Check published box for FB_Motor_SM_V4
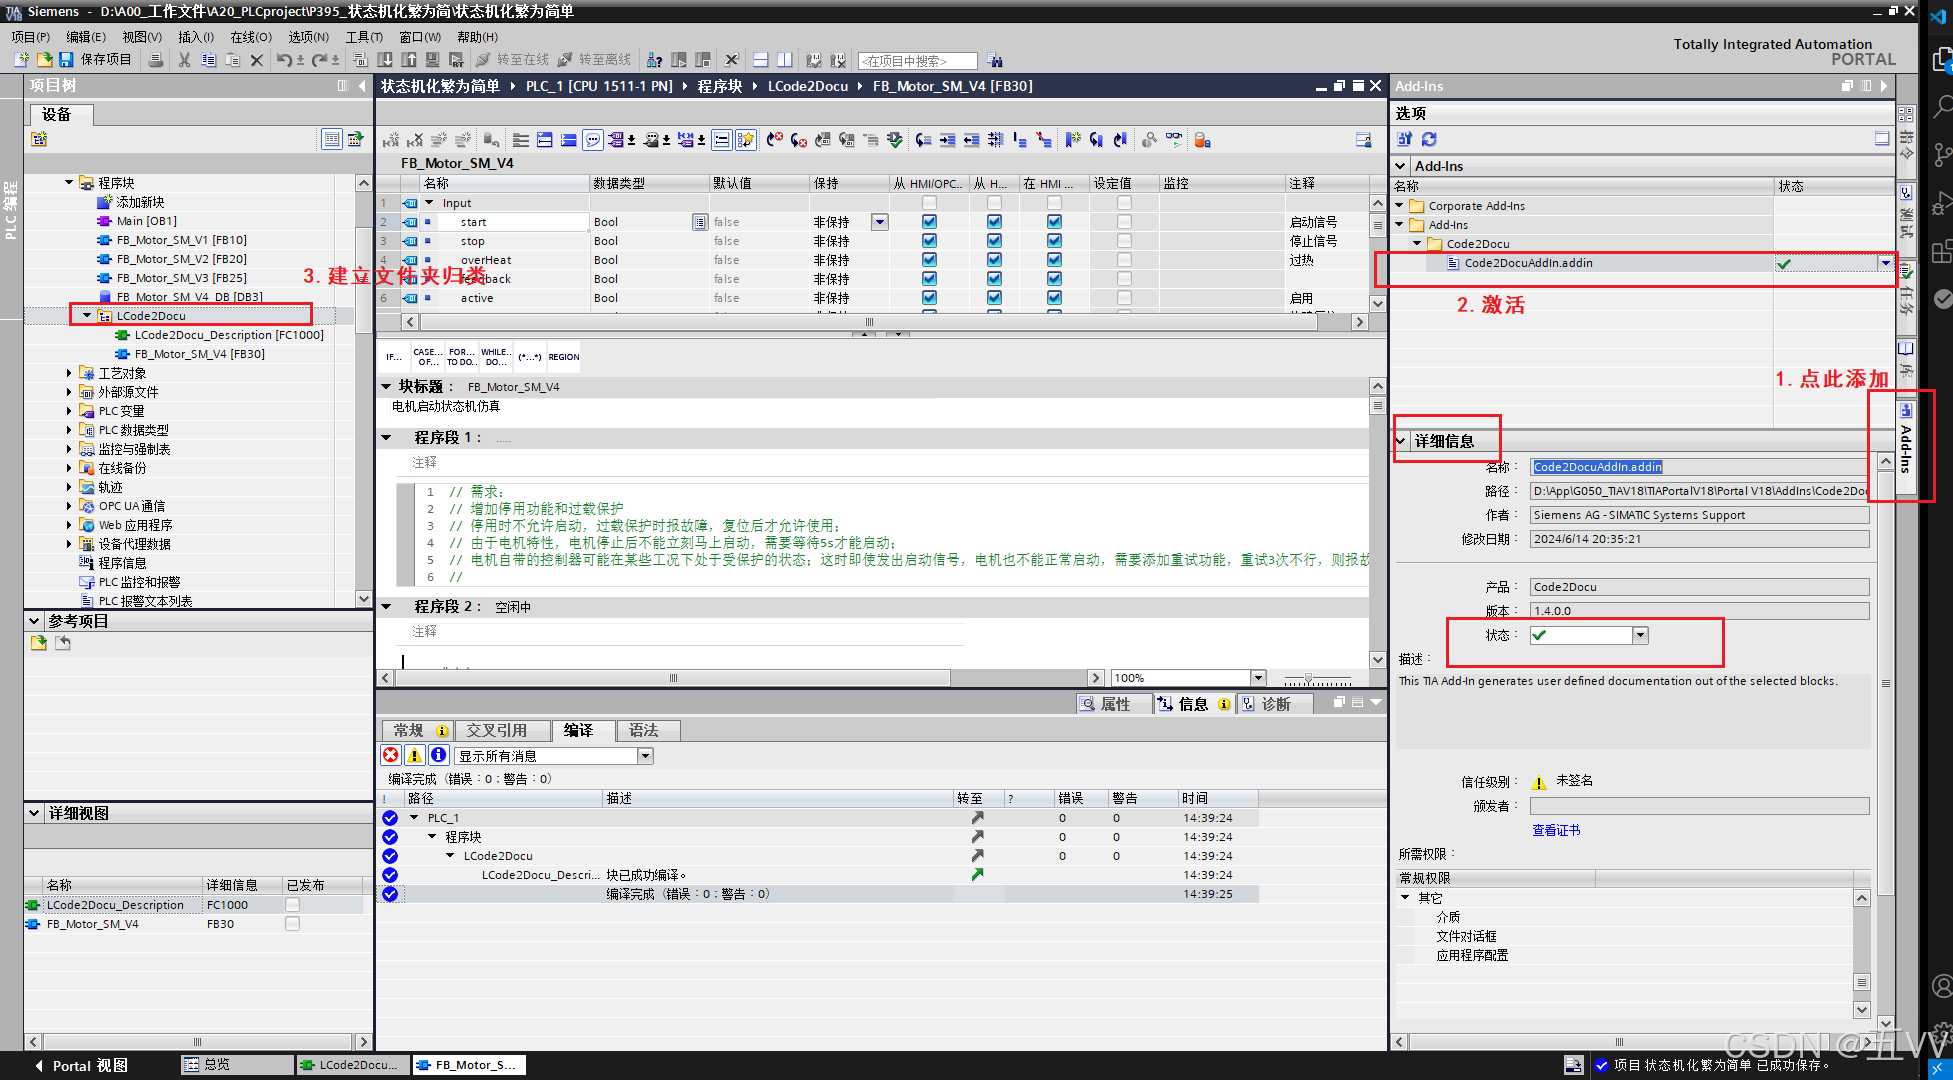The width and height of the screenshot is (1953, 1080). (292, 924)
